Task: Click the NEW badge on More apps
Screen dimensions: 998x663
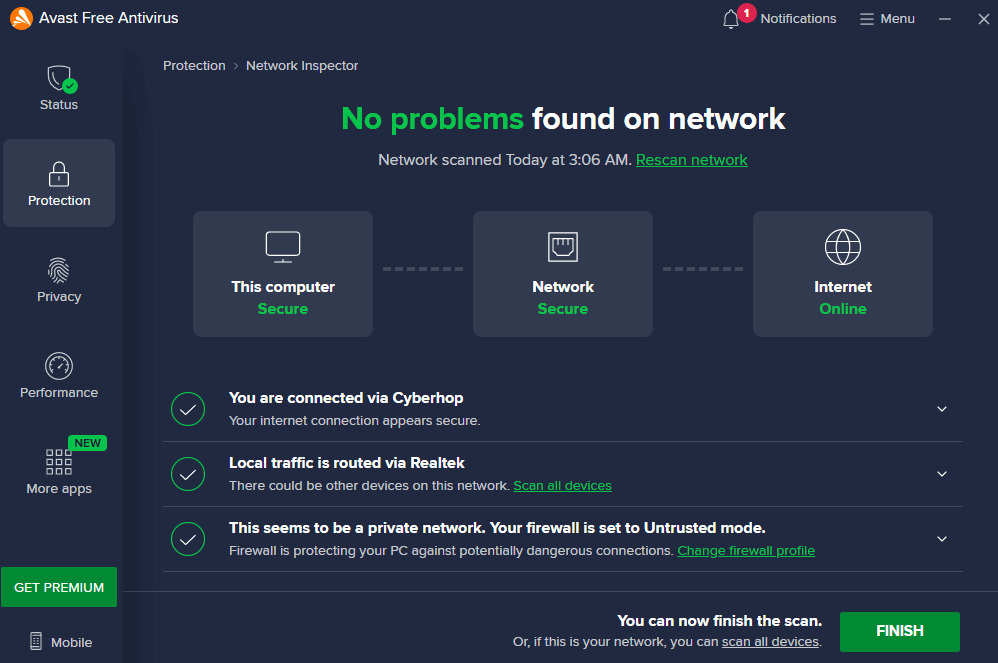Action: point(87,443)
